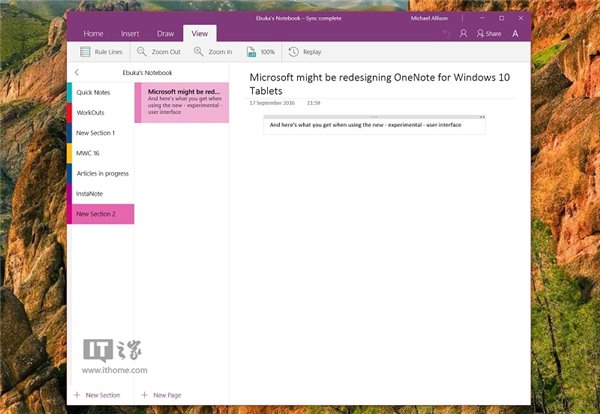Toggle Rule Lines on the page
This screenshot has height=414, width=600.
[x=101, y=52]
